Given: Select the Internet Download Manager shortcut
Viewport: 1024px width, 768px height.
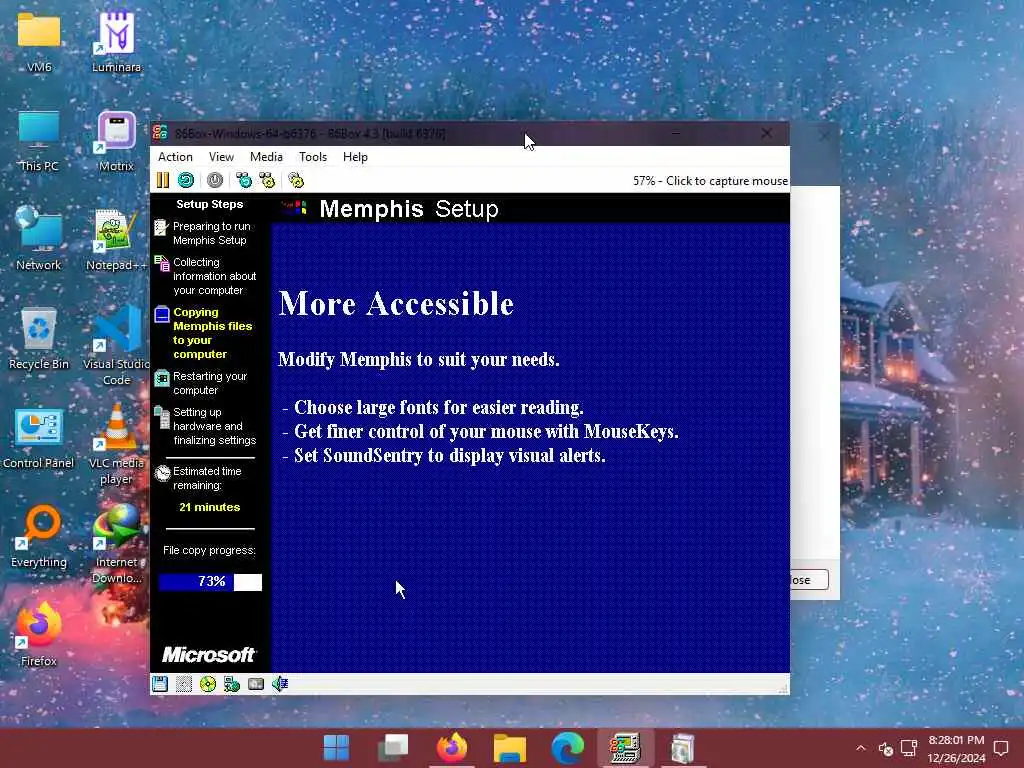Looking at the screenshot, I should [x=116, y=545].
